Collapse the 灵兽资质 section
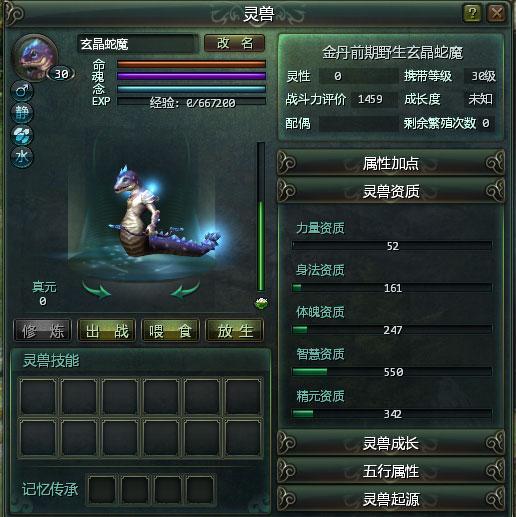The width and height of the screenshot is (516, 517). click(x=391, y=191)
